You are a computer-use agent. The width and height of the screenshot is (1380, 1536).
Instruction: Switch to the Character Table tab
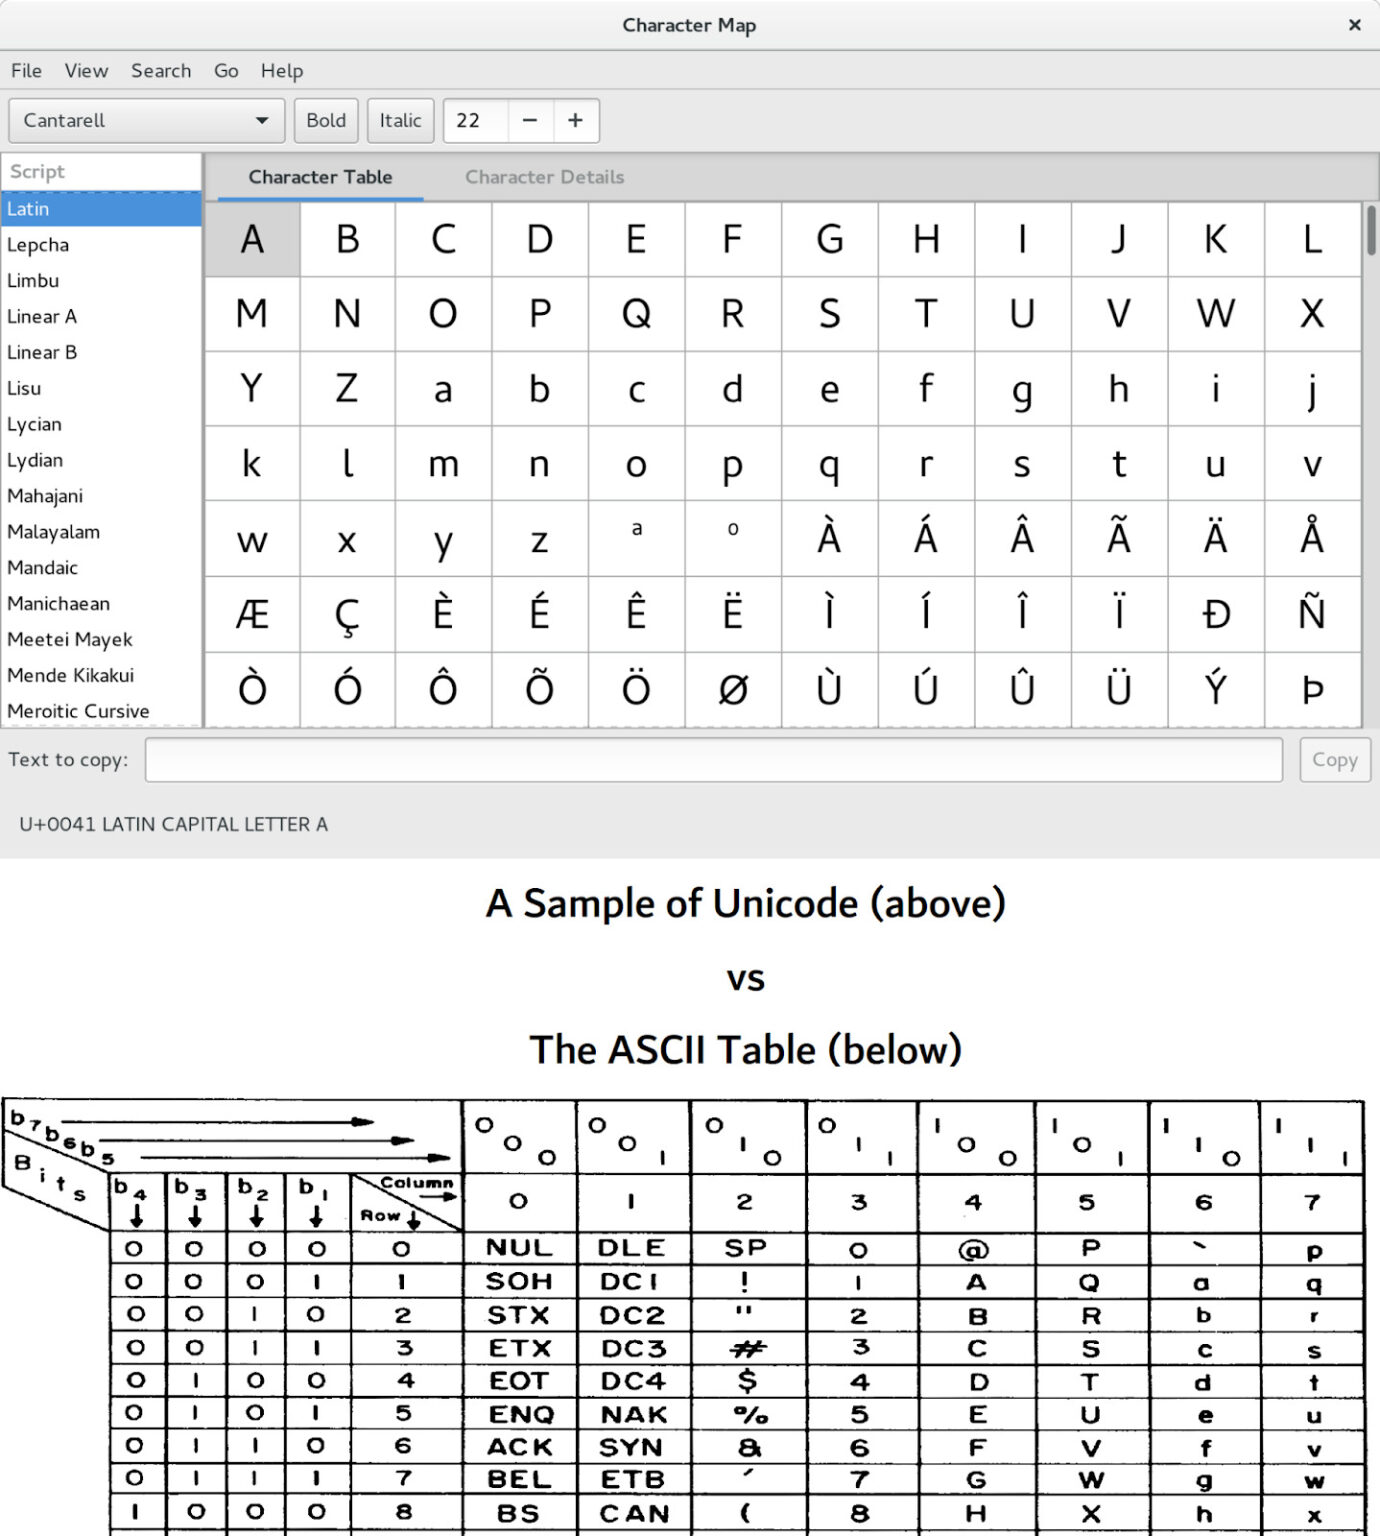[x=320, y=177]
